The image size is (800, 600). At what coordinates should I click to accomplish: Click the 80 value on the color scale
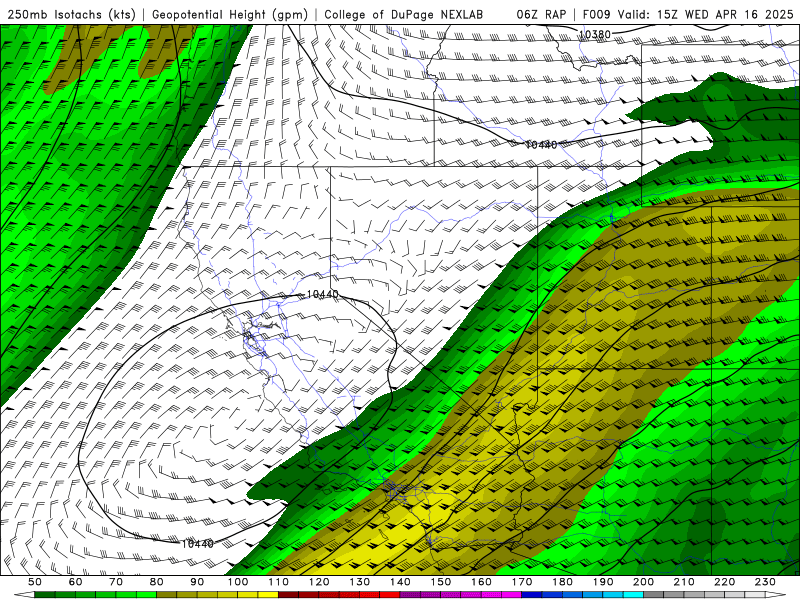157,582
